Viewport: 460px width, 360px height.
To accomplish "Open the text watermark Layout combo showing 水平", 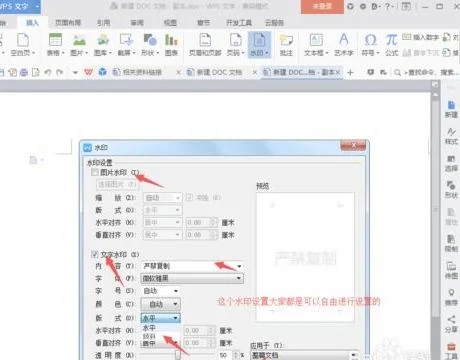I will 161,318.
